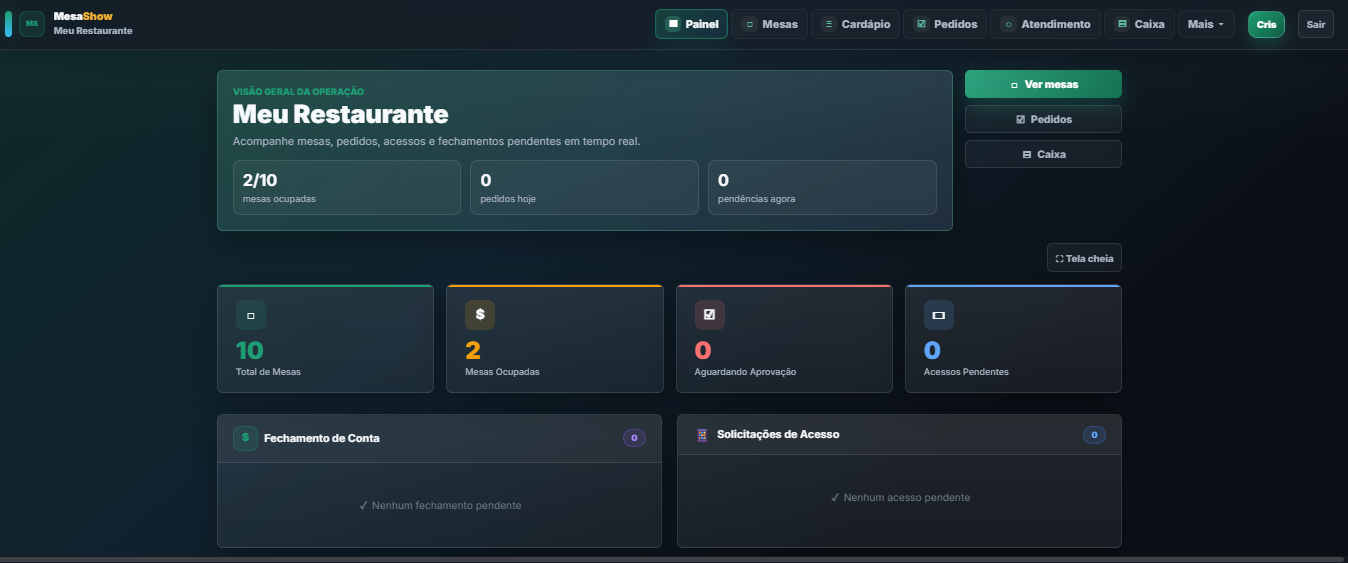Click the Solicitações de Acesso phone icon

[x=702, y=435]
